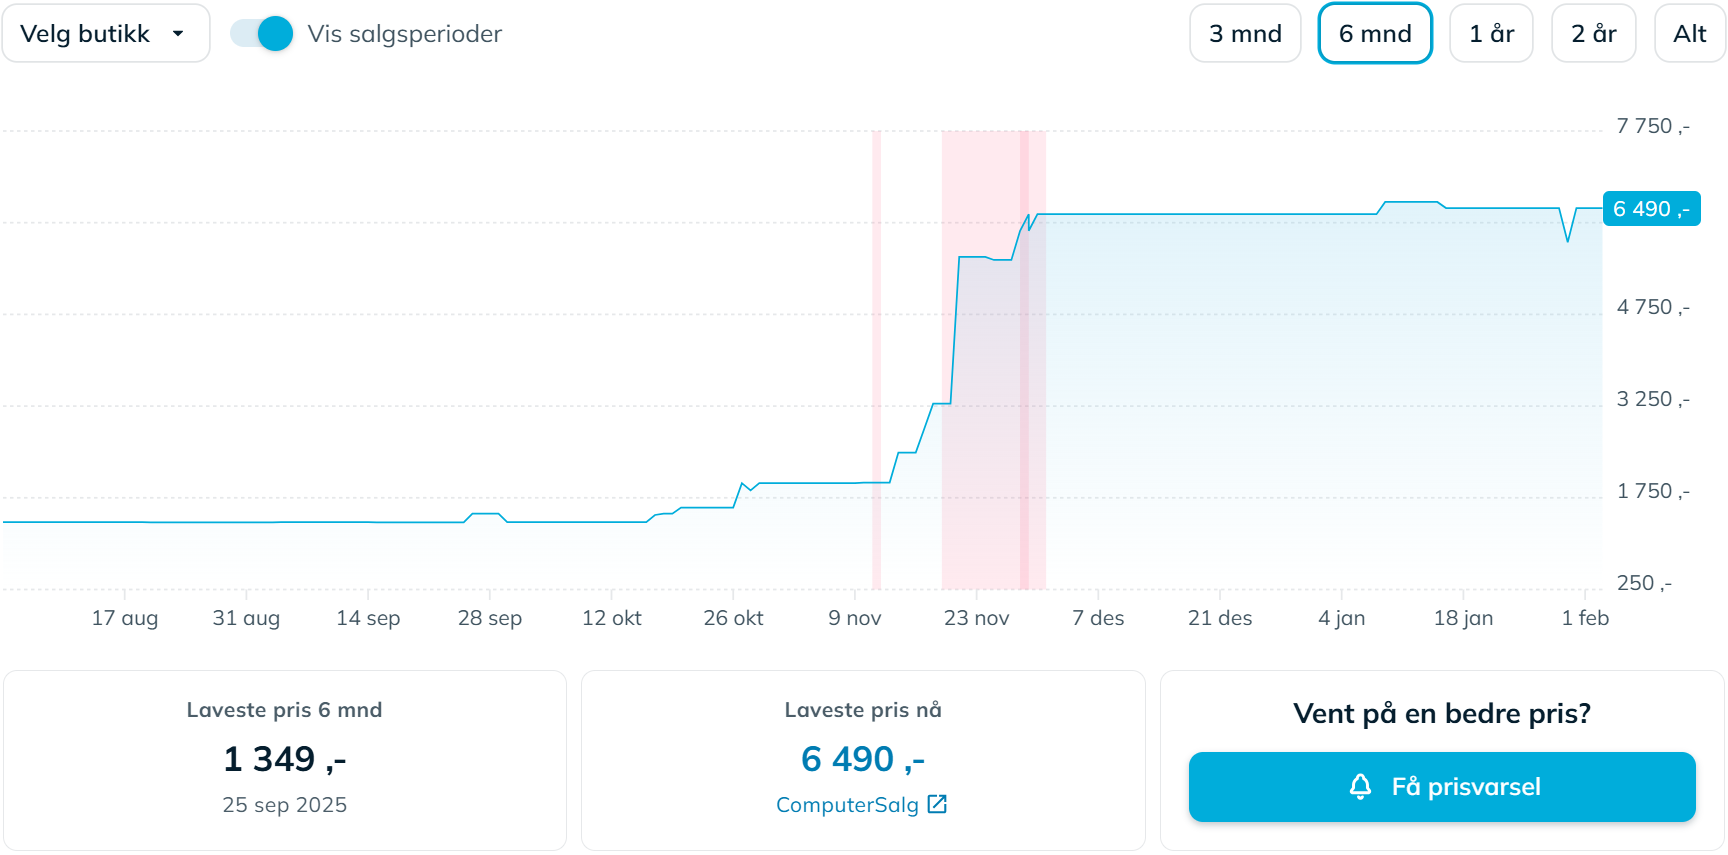Switch chart to 1 år range
This screenshot has width=1728, height=855.
point(1491,34)
